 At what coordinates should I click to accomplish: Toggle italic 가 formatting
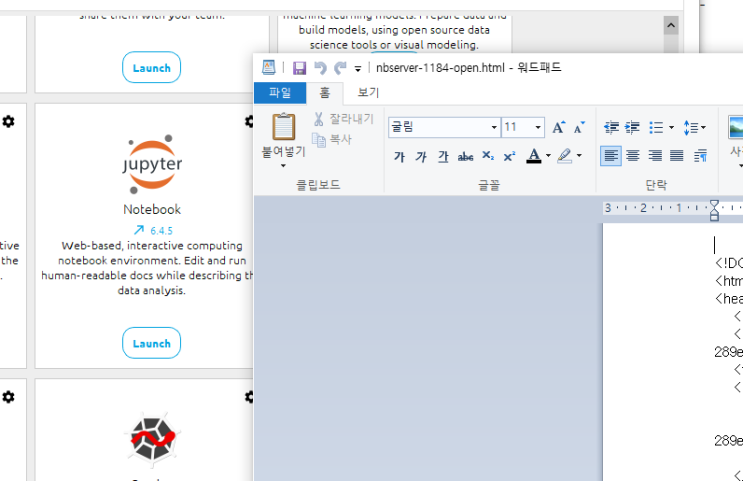[x=421, y=156]
